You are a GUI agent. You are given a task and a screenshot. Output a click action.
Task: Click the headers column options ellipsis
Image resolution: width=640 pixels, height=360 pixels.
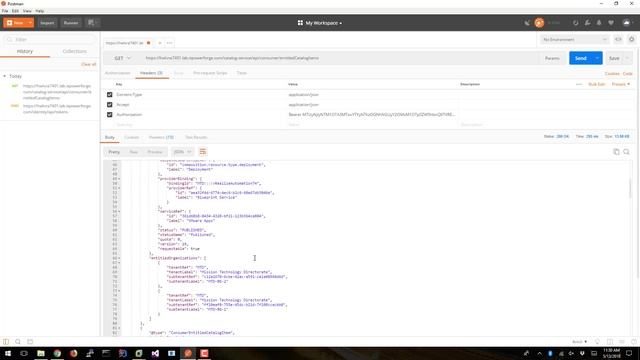(x=578, y=84)
